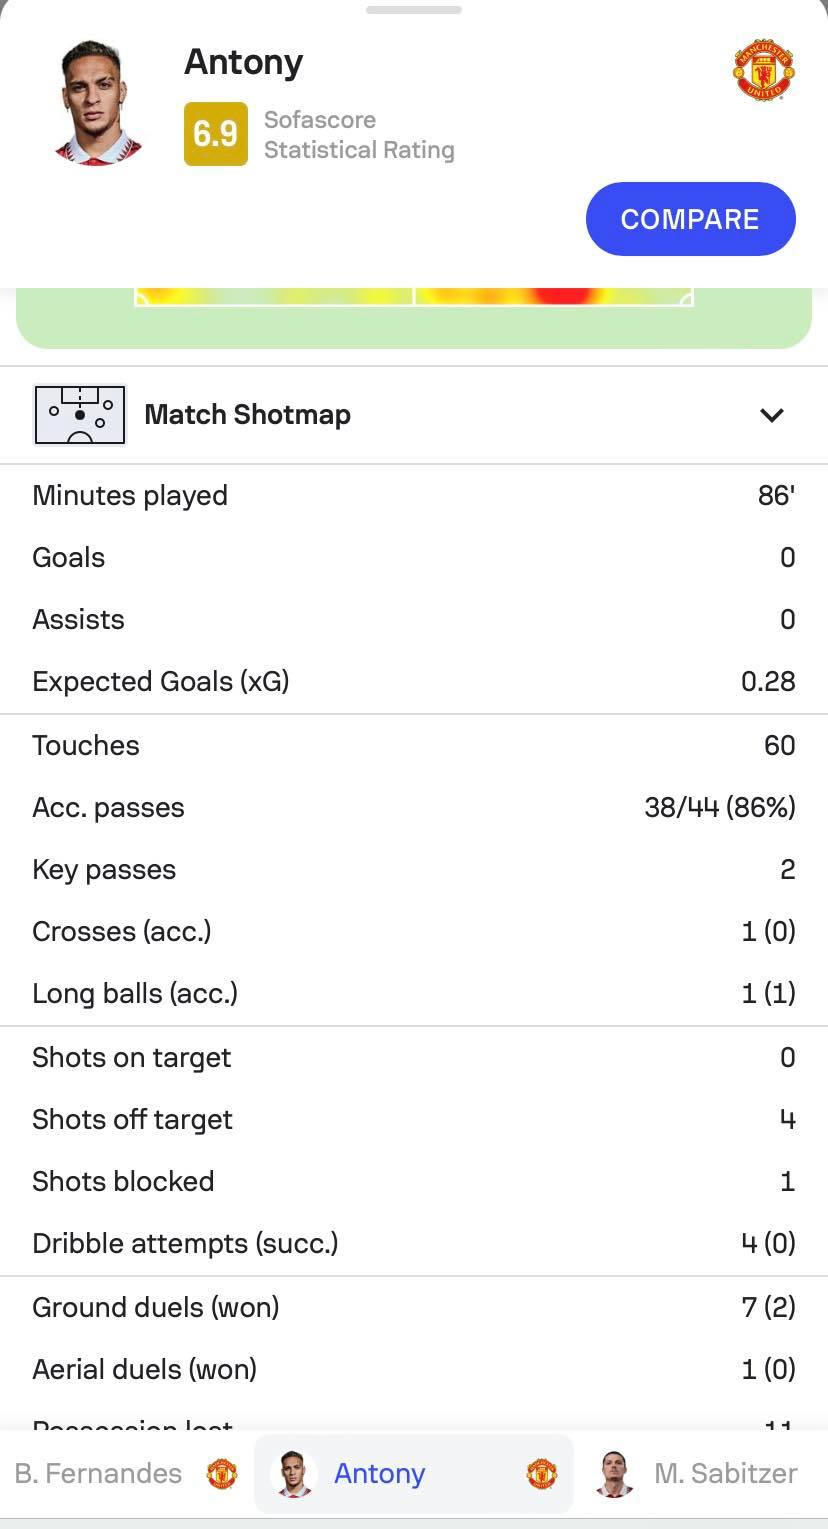Tap Antony's small avatar in bottom bar
828x1529 pixels.
(294, 1473)
